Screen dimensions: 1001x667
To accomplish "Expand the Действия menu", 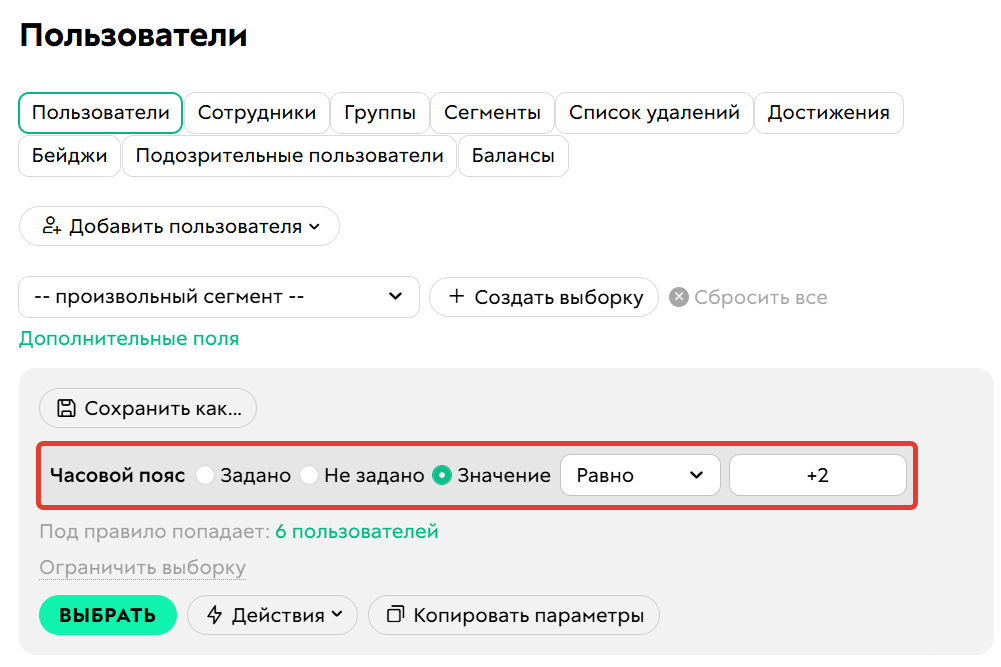I will 272,615.
